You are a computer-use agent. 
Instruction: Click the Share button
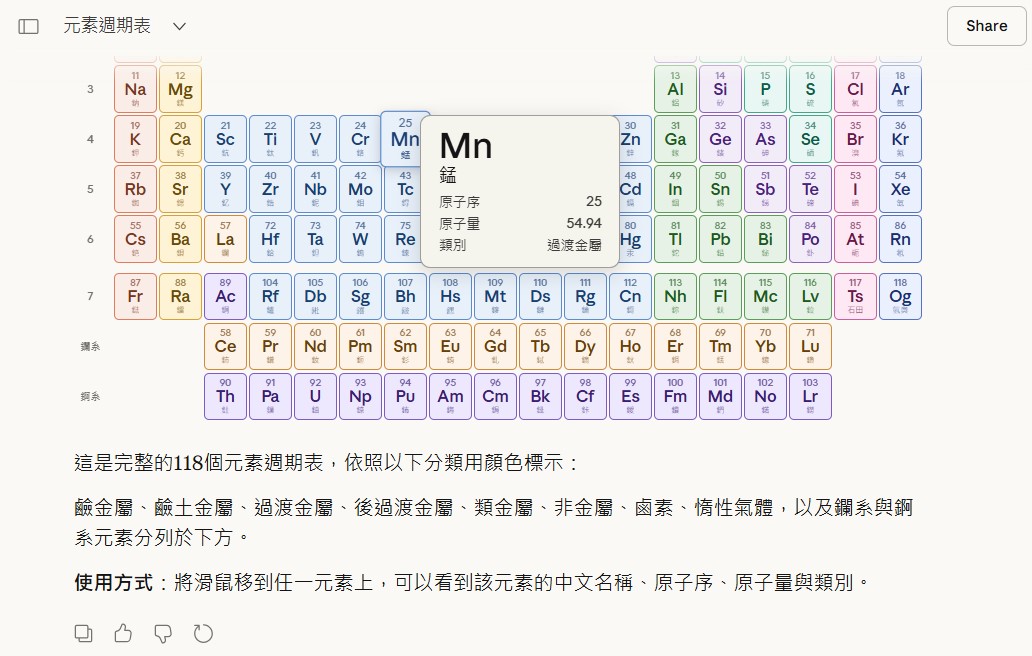[x=986, y=26]
